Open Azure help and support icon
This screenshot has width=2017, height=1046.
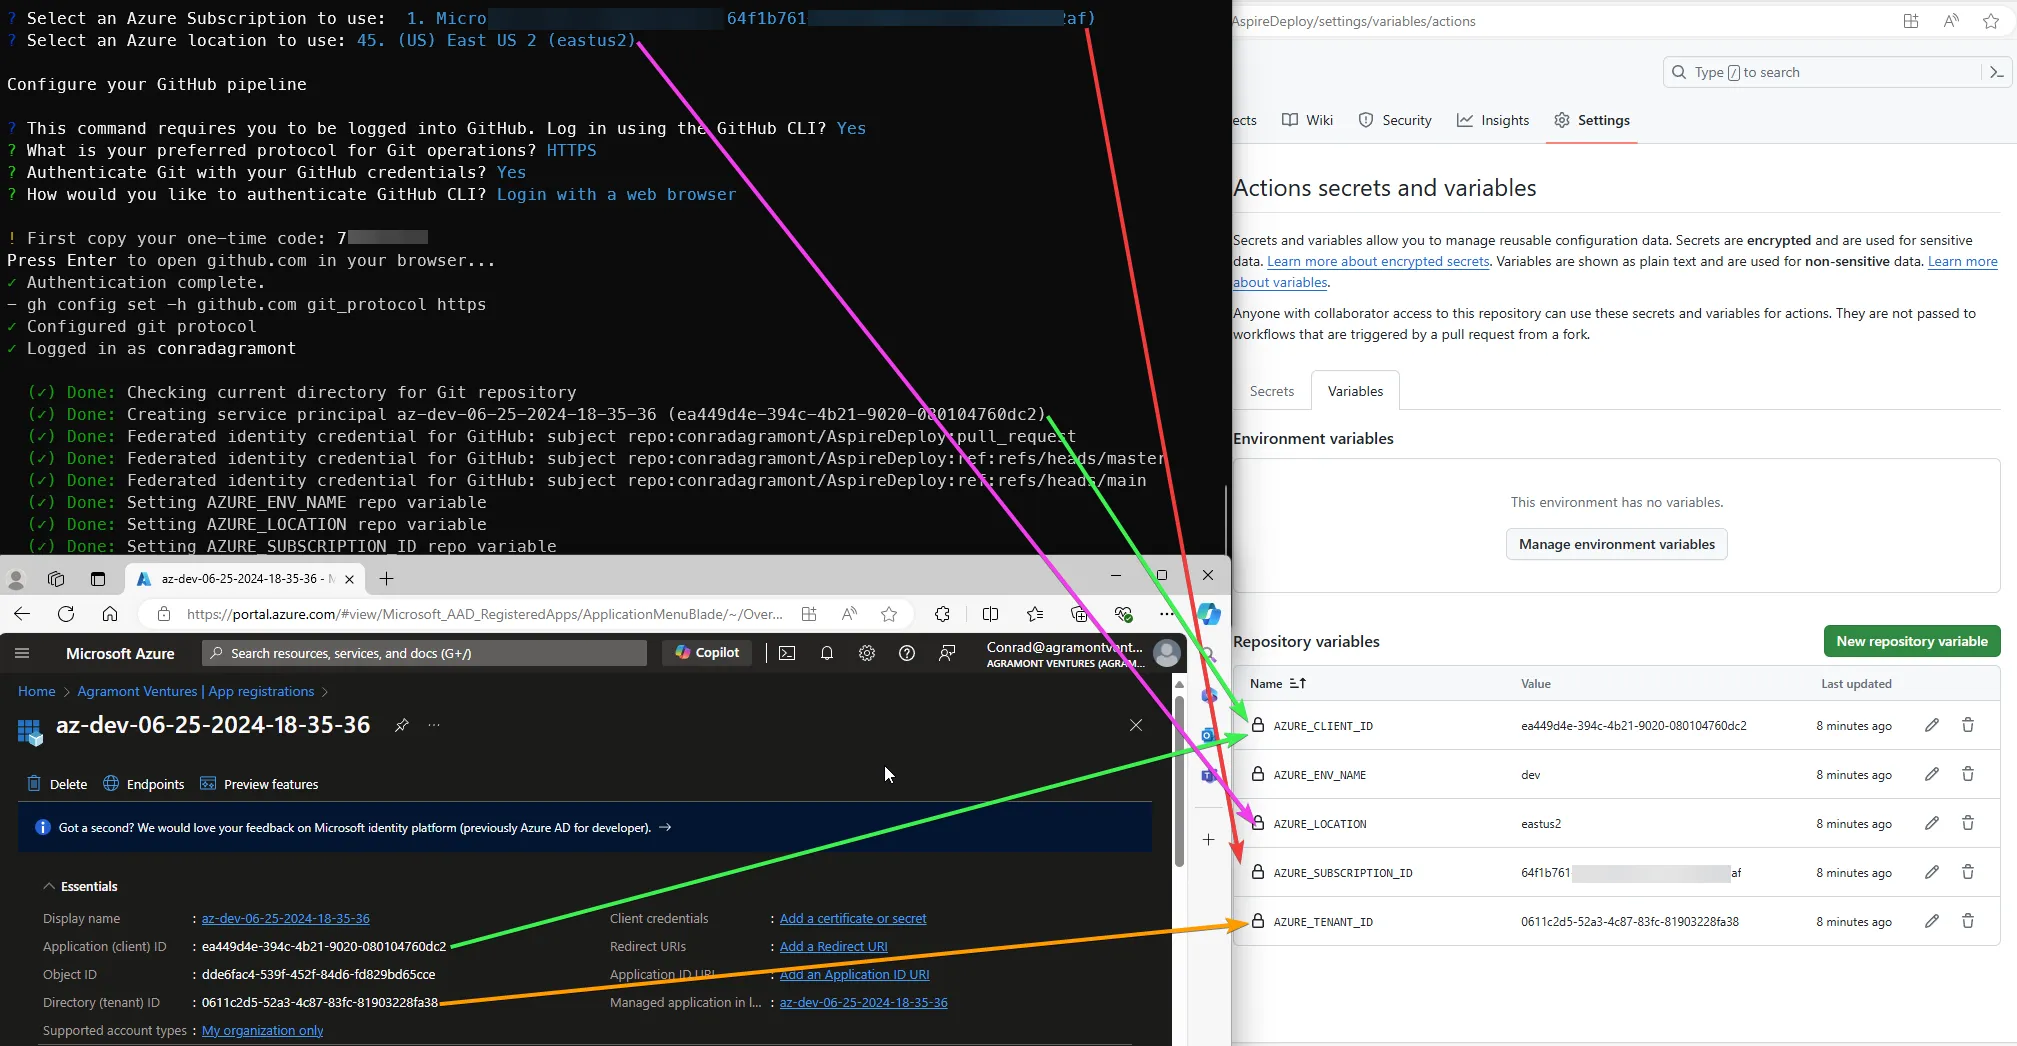907,653
